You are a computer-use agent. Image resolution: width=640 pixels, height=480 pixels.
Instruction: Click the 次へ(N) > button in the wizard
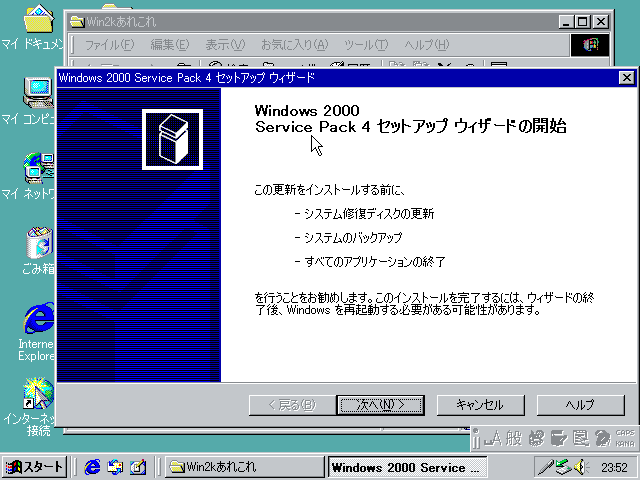click(x=380, y=405)
